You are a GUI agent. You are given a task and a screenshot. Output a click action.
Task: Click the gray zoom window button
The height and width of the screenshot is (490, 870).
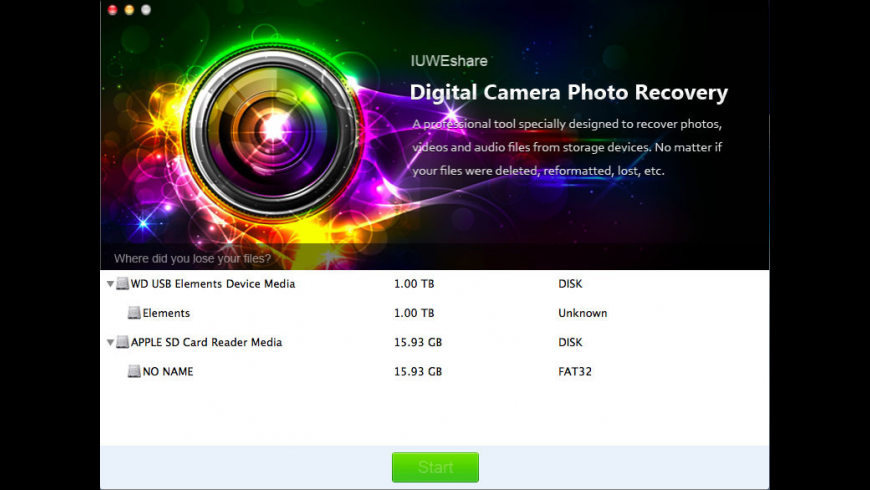tap(146, 10)
